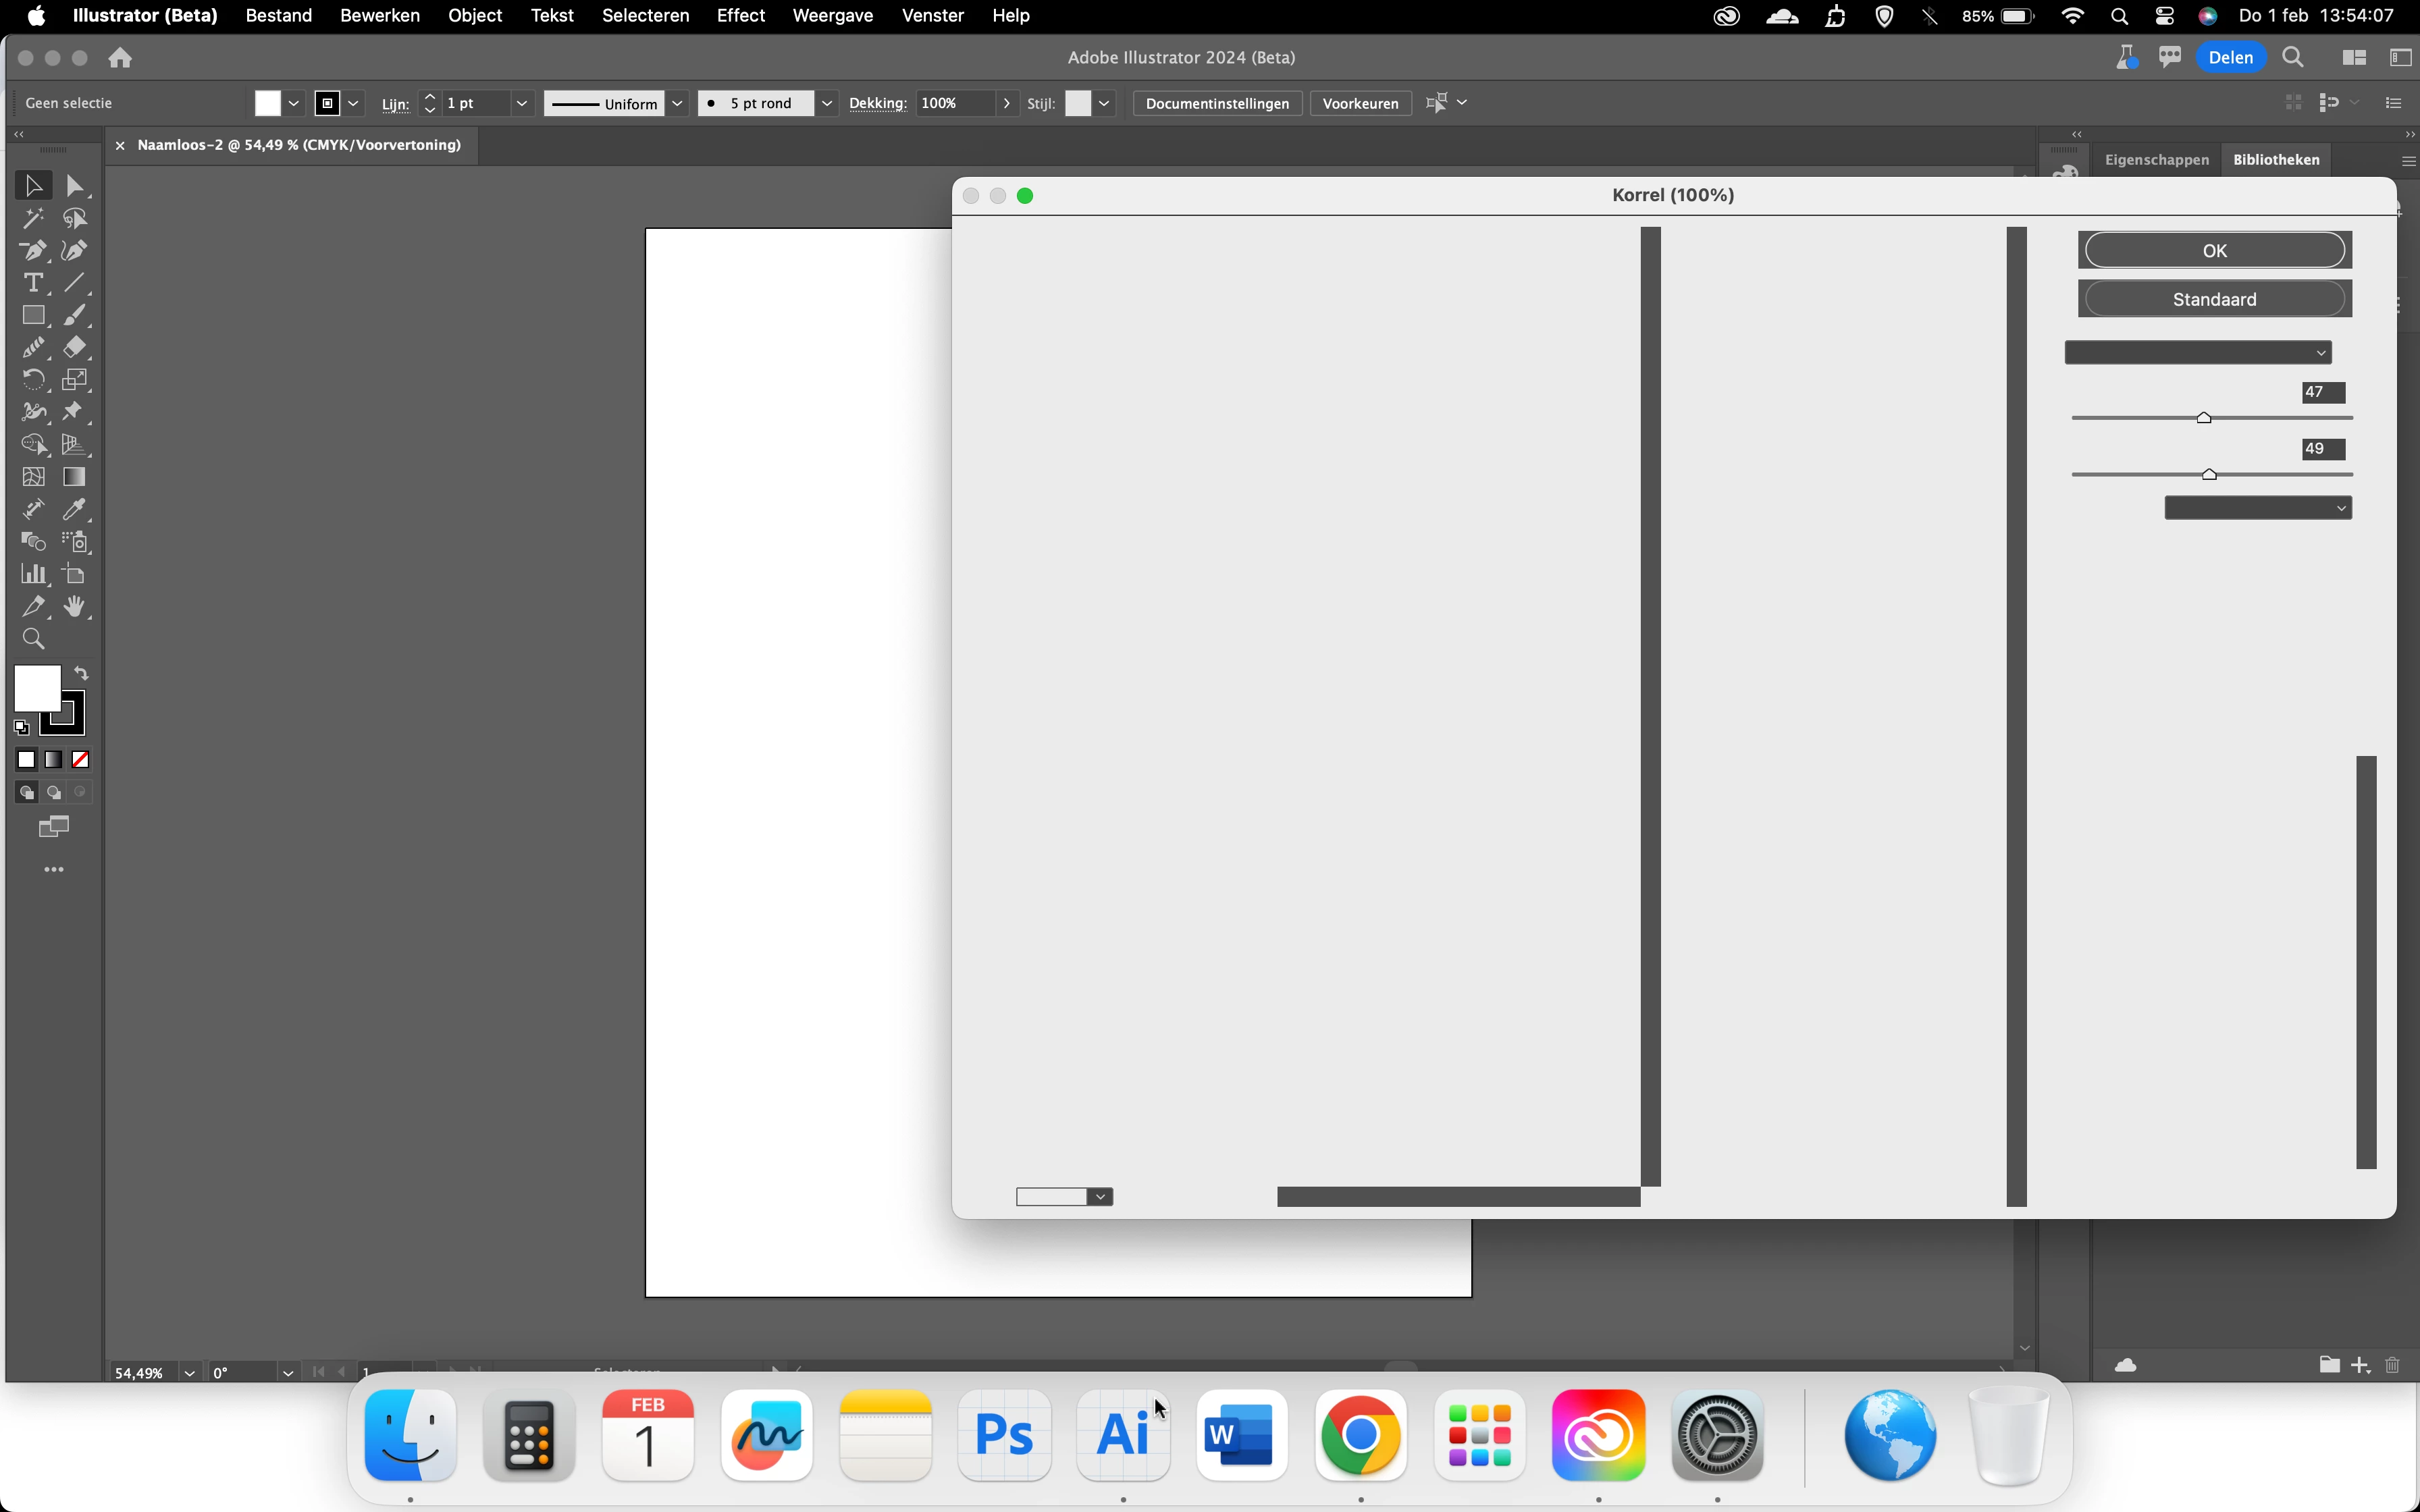
Task: Click OK in the Korrel dialog
Action: (x=2214, y=251)
